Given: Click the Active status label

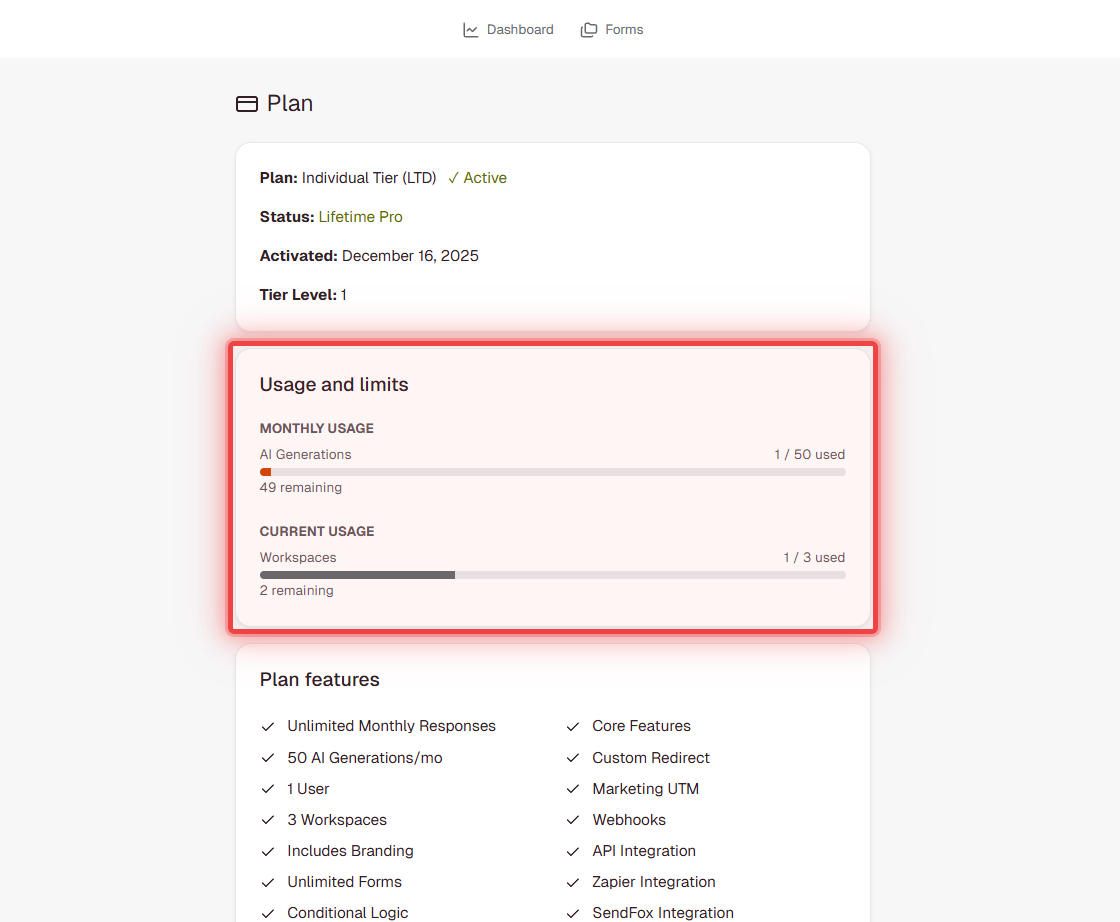Looking at the screenshot, I should pos(484,177).
